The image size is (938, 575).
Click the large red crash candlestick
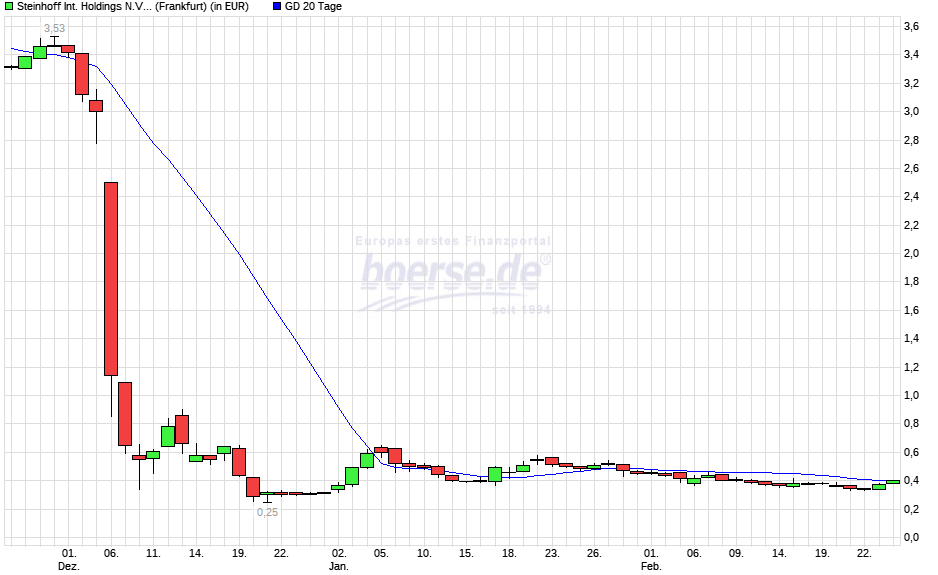pyautogui.click(x=111, y=278)
